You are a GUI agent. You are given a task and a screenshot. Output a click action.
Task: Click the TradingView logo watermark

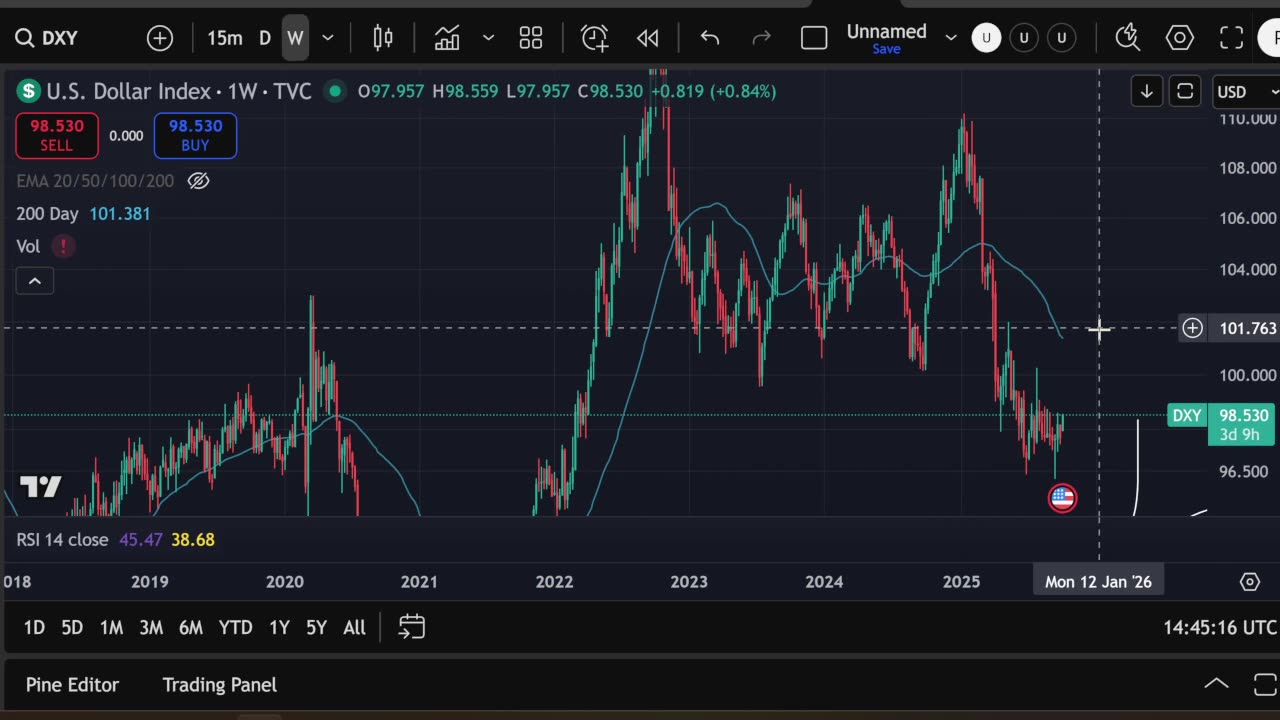(x=41, y=487)
